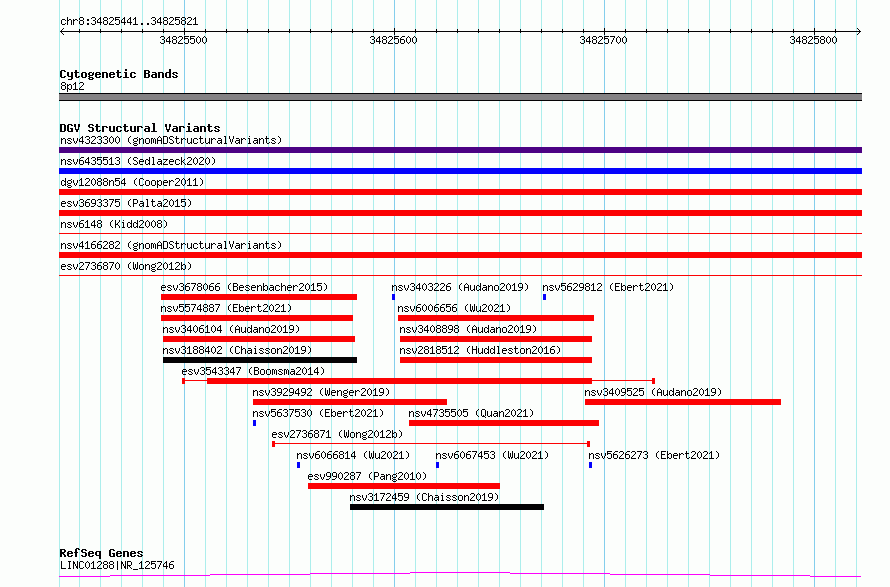Select nsv5626273 (Ebert2021) label

(654, 455)
